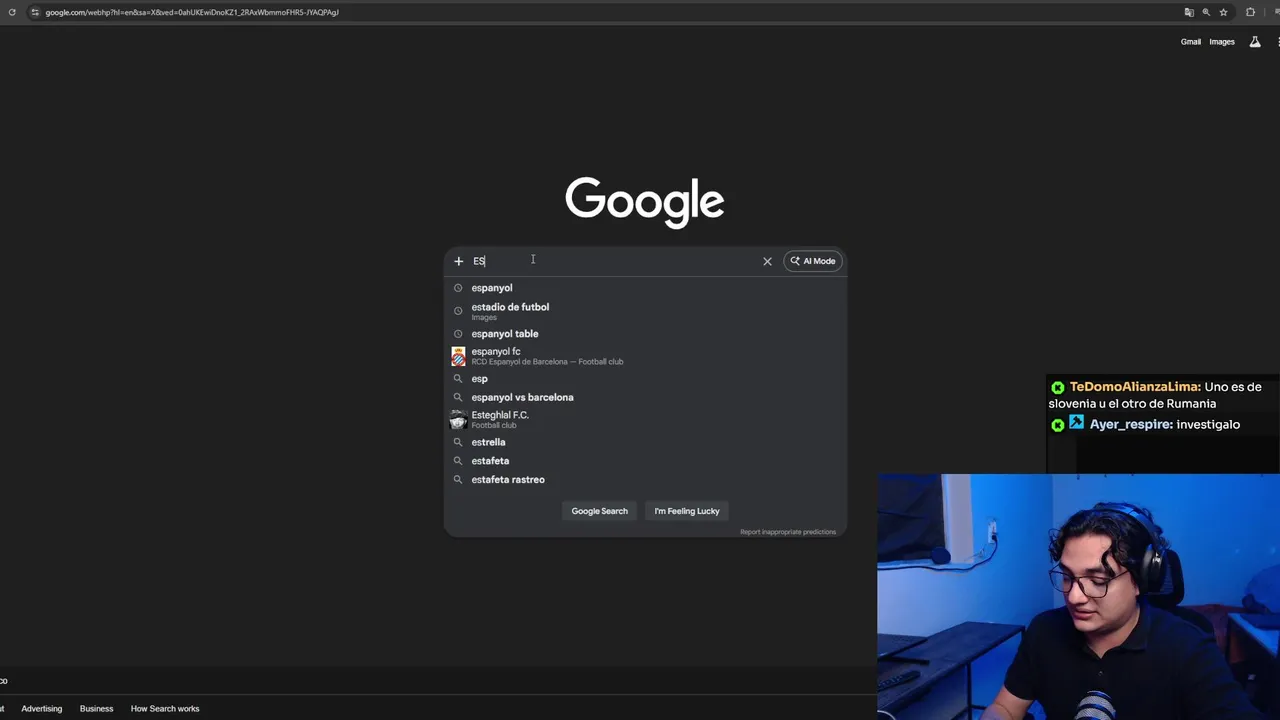The height and width of the screenshot is (720, 1280).
Task: Click the zoom magnifier icon in address bar
Action: point(1206,12)
